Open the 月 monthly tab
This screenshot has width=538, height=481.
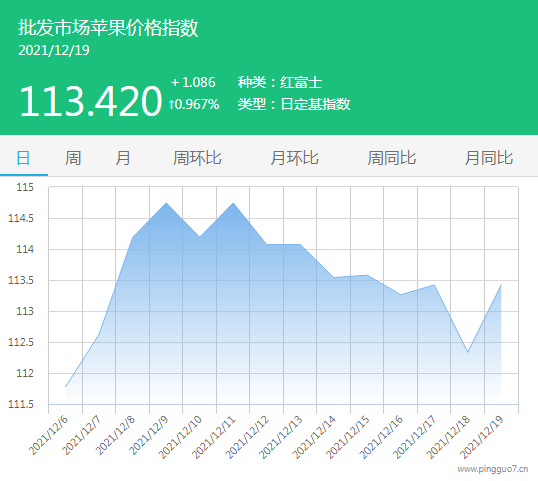pos(122,158)
